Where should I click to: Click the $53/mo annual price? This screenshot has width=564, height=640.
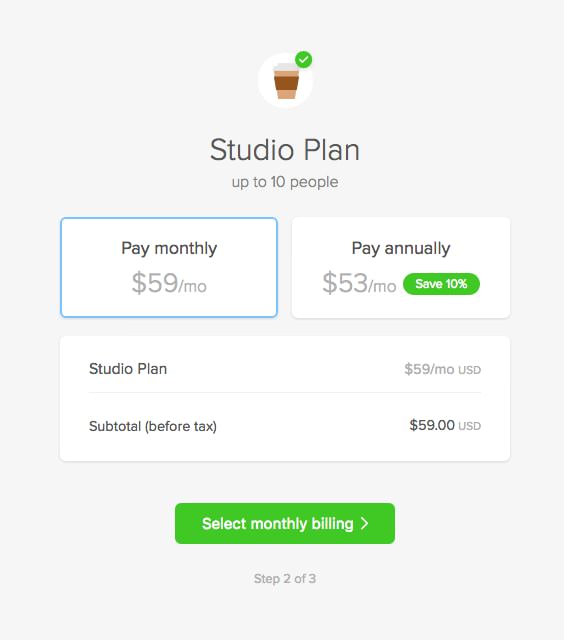(359, 283)
